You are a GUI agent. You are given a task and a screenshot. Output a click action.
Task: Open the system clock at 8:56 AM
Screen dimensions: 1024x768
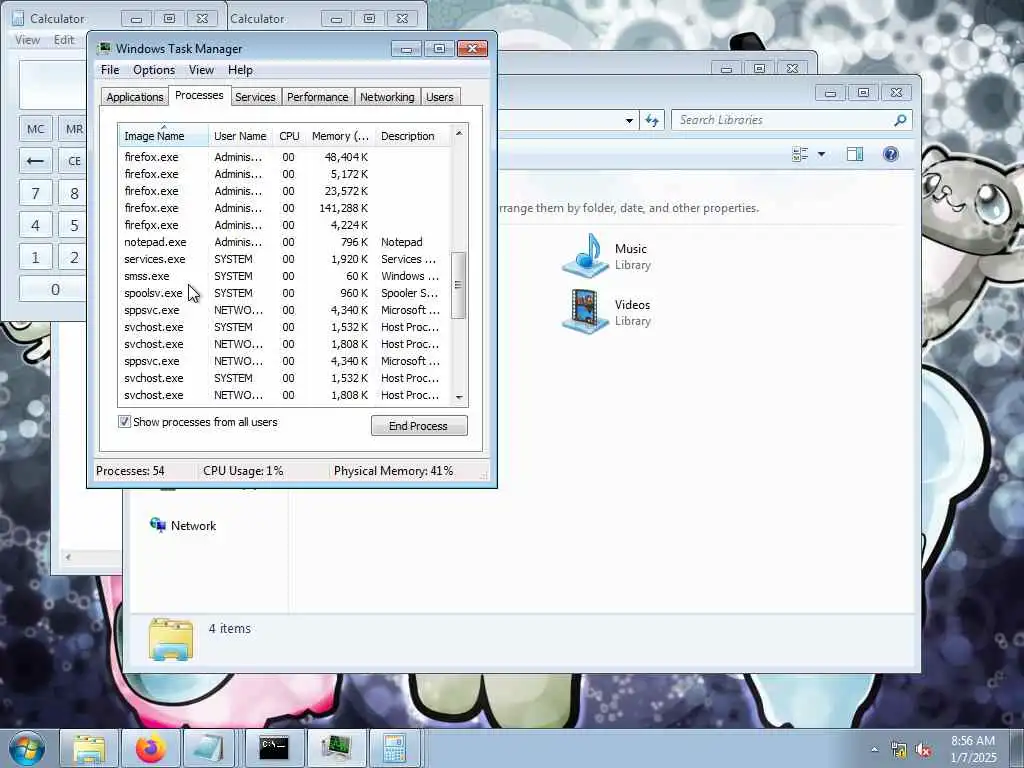973,749
